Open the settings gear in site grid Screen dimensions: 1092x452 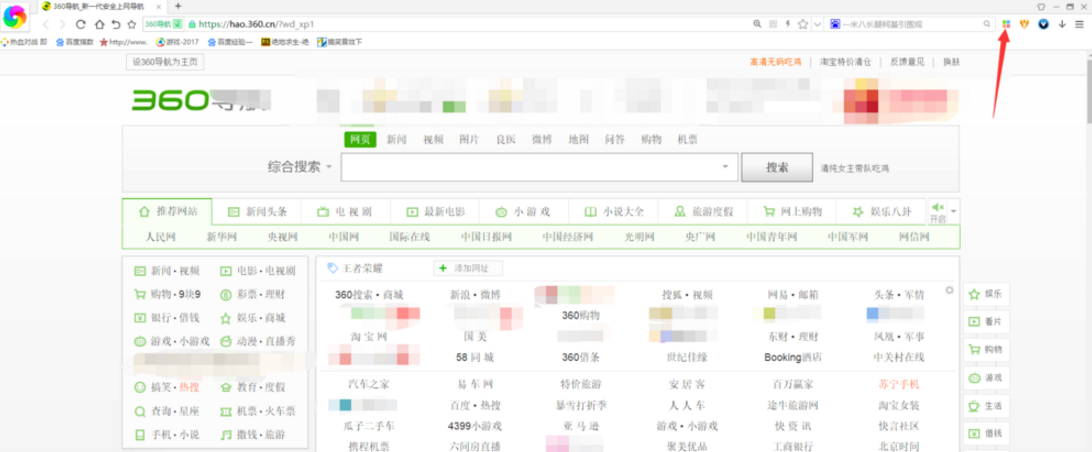click(949, 290)
